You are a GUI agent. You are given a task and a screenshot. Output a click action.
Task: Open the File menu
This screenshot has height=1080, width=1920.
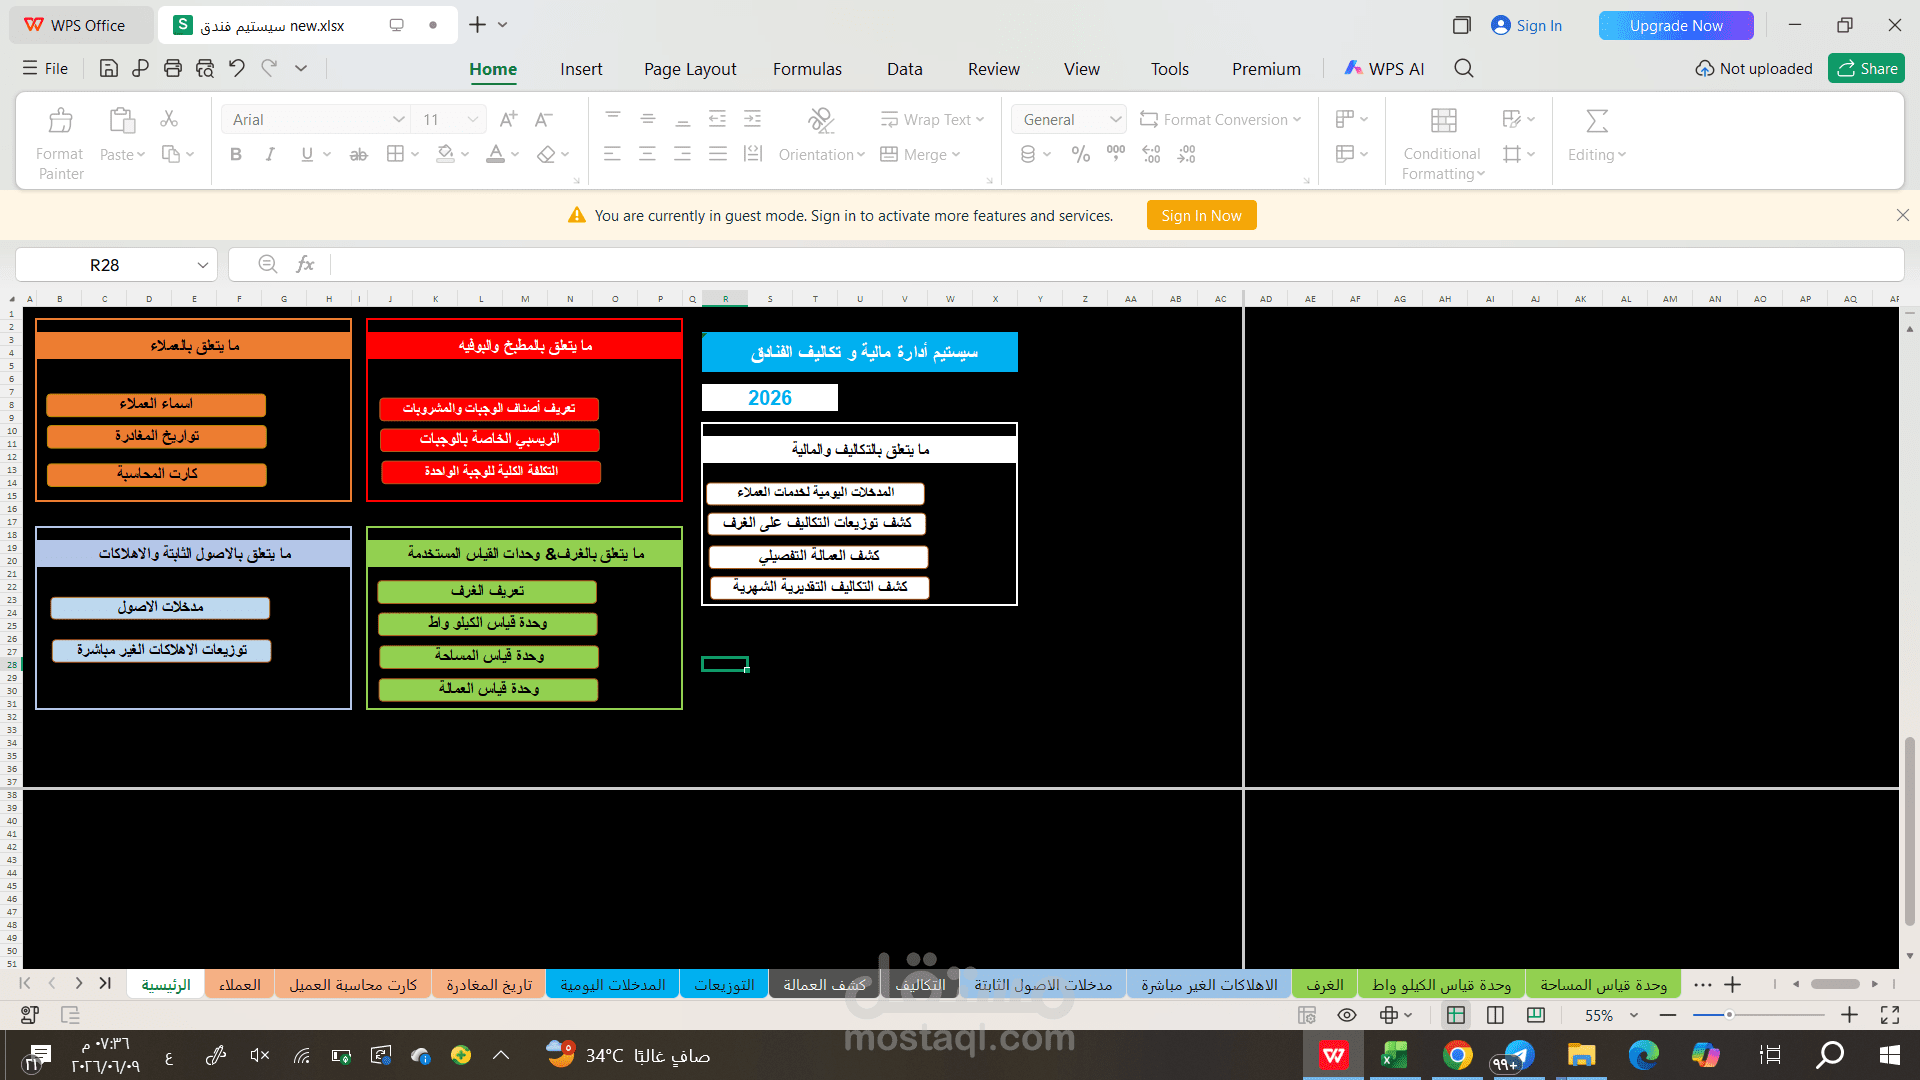coord(45,68)
